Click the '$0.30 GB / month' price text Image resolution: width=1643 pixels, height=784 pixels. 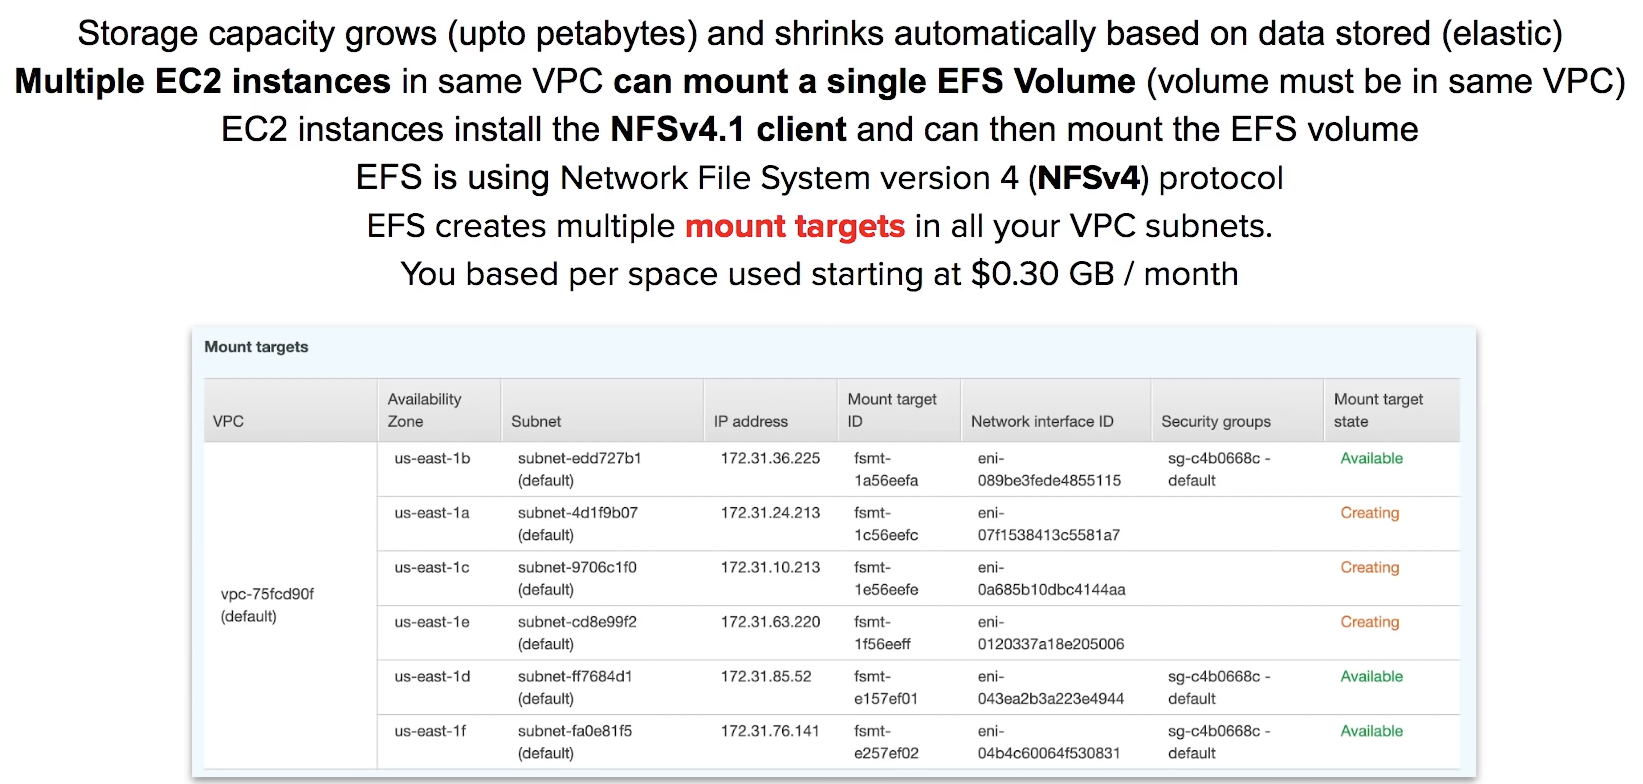1105,274
